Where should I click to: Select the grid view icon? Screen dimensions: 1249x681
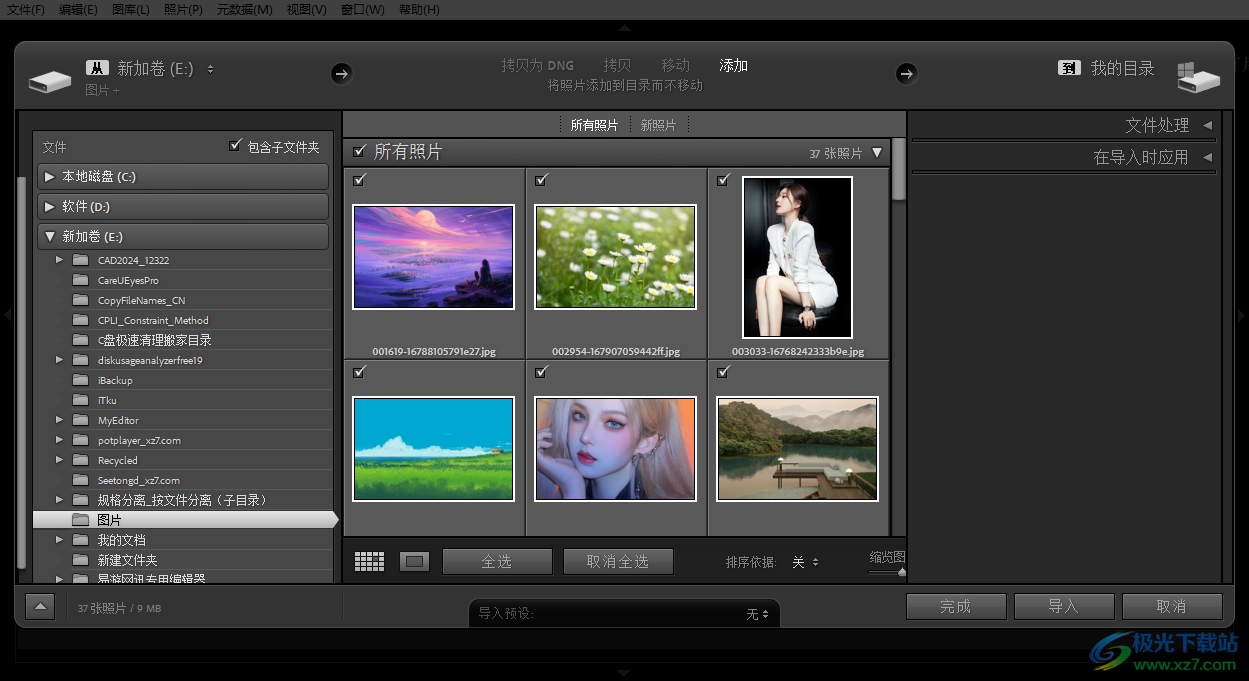[368, 561]
